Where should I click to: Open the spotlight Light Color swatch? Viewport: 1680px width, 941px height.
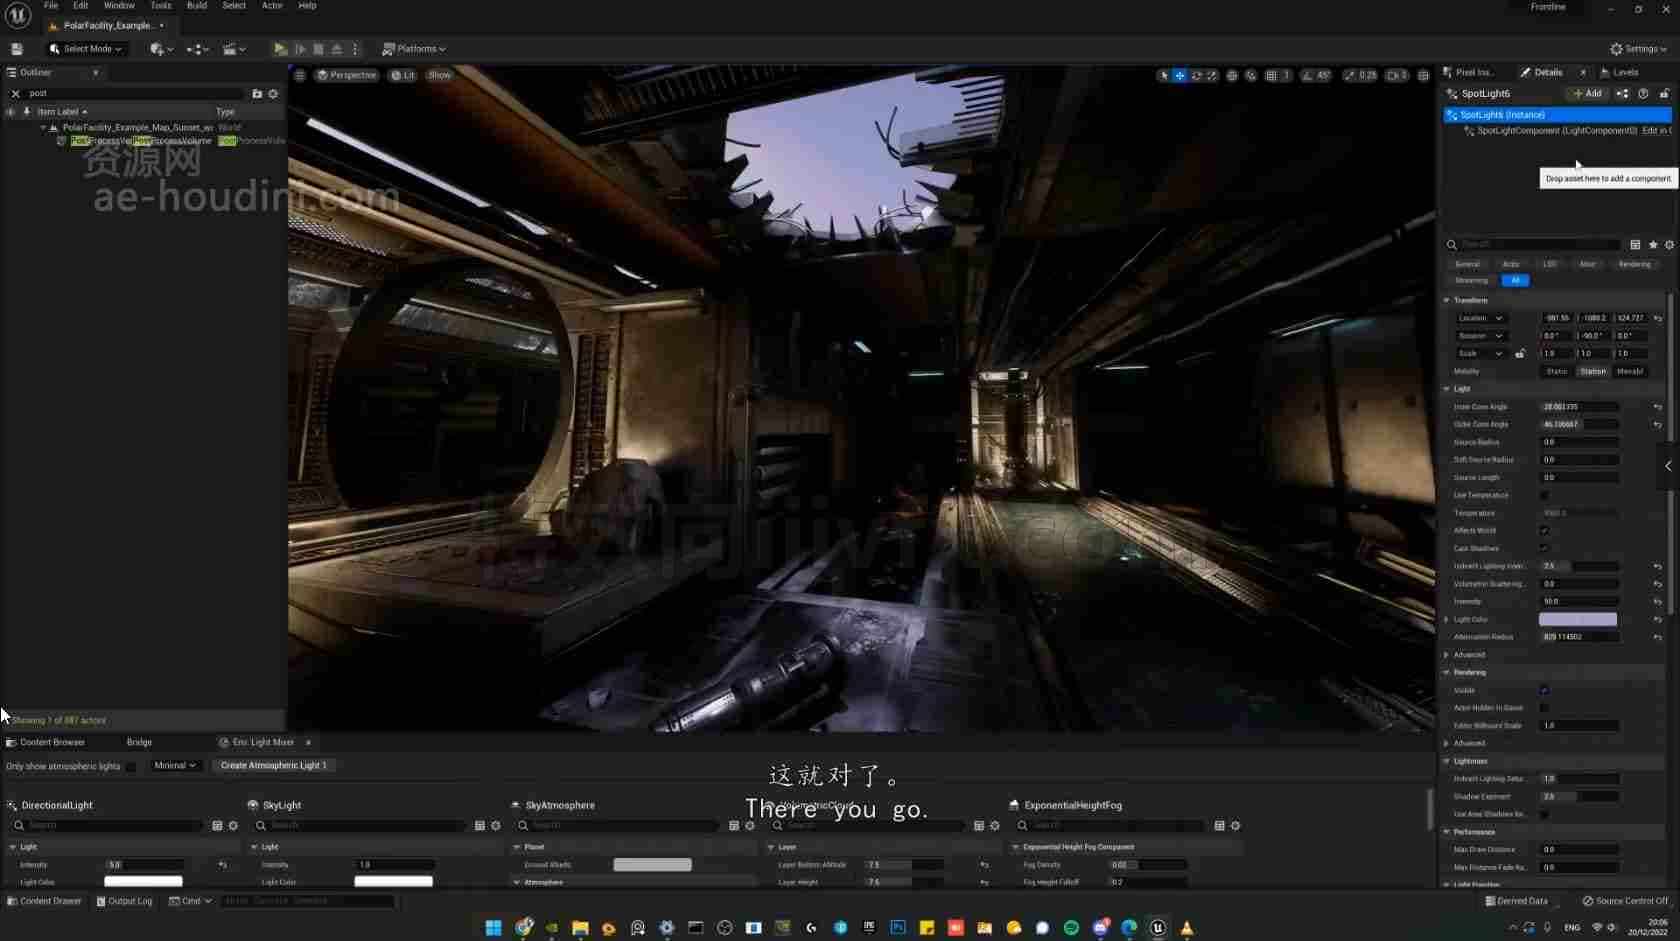tap(1578, 620)
